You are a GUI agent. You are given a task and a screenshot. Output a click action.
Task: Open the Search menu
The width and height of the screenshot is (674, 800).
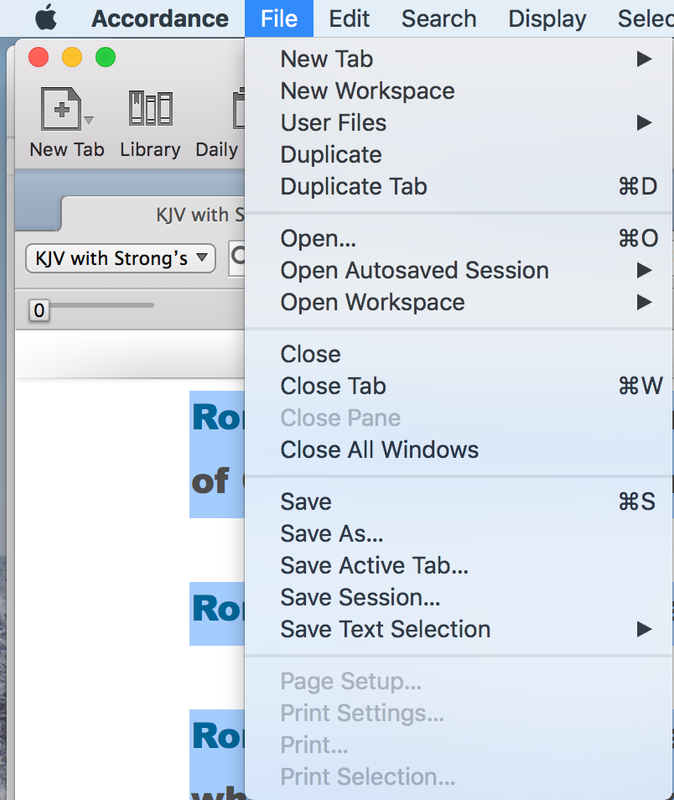click(x=439, y=18)
